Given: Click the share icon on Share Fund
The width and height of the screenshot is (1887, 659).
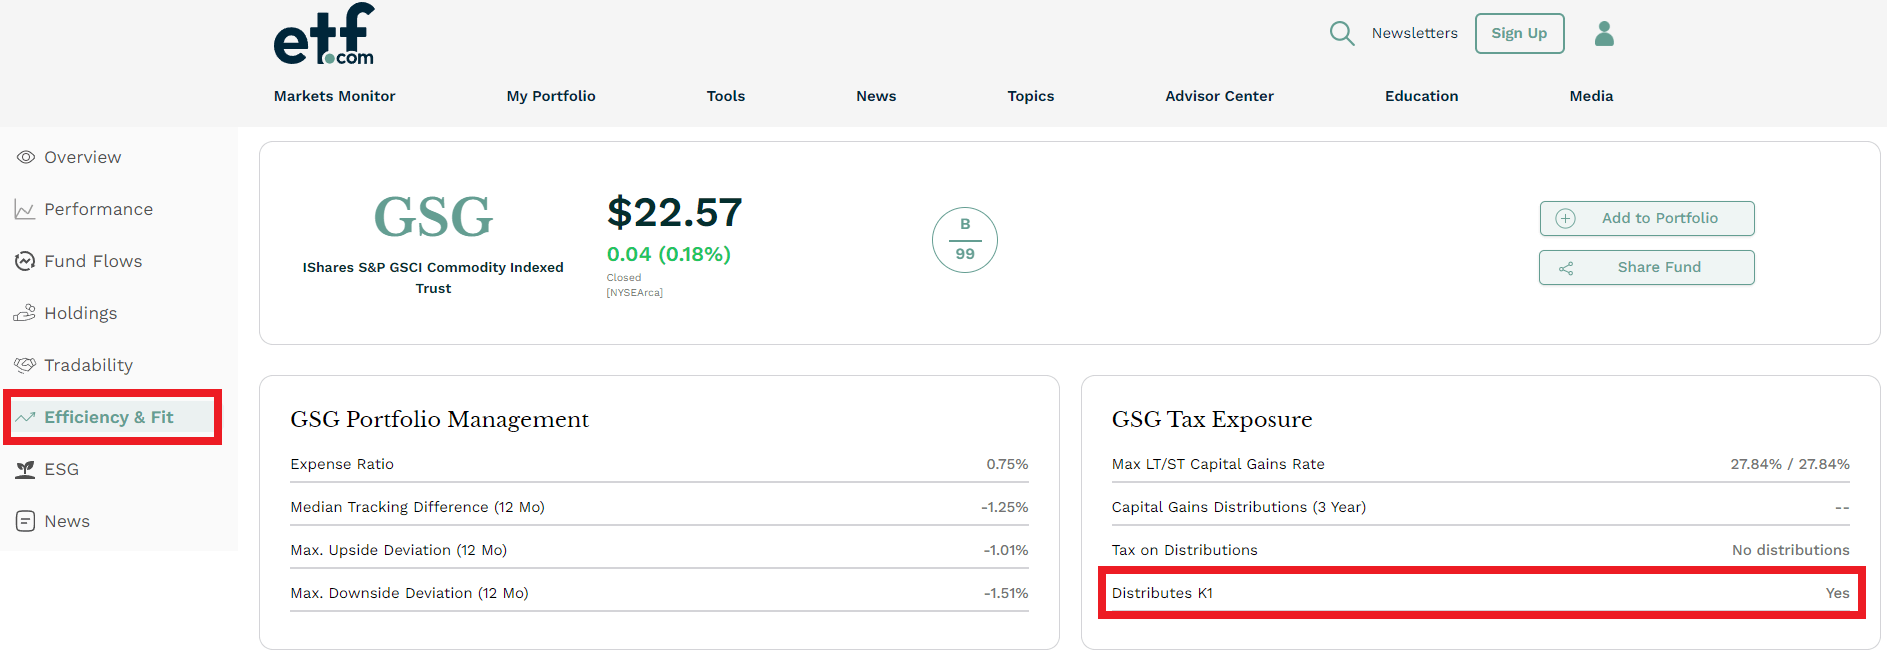Looking at the screenshot, I should tap(1566, 268).
